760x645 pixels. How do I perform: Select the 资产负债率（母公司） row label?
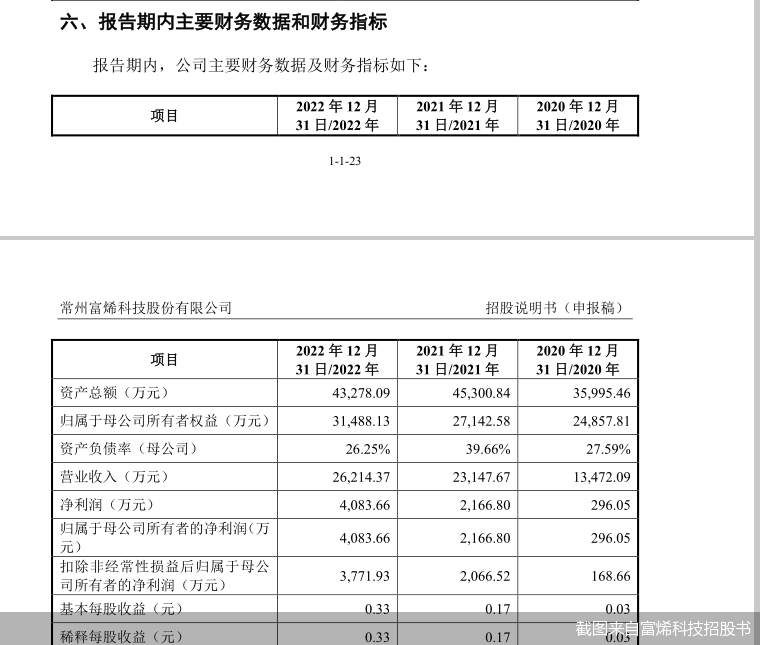pyautogui.click(x=123, y=449)
